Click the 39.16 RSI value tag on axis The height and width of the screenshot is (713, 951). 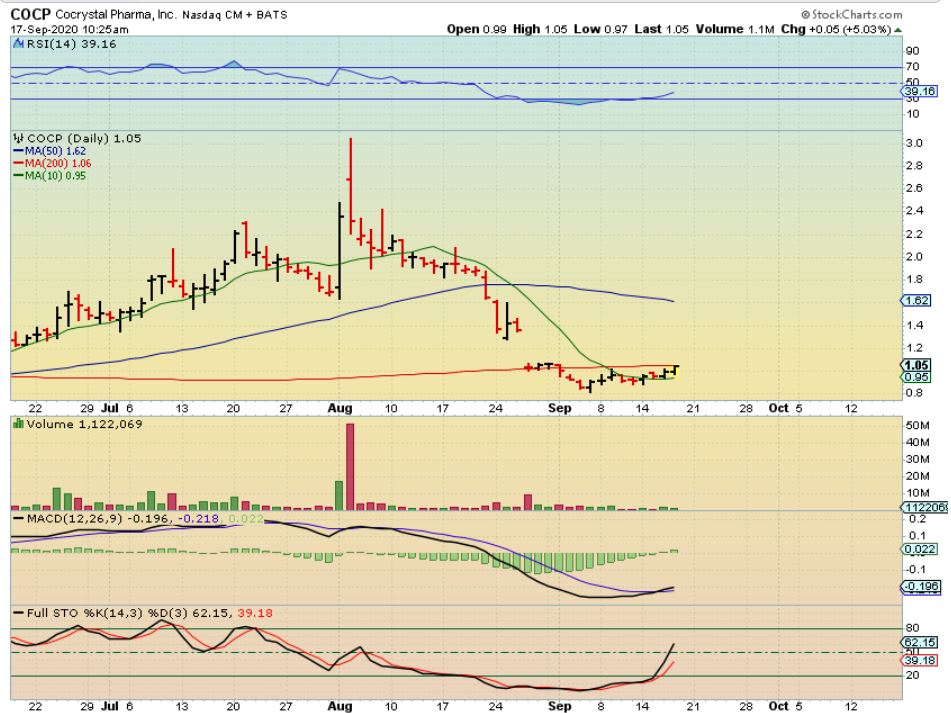[920, 92]
